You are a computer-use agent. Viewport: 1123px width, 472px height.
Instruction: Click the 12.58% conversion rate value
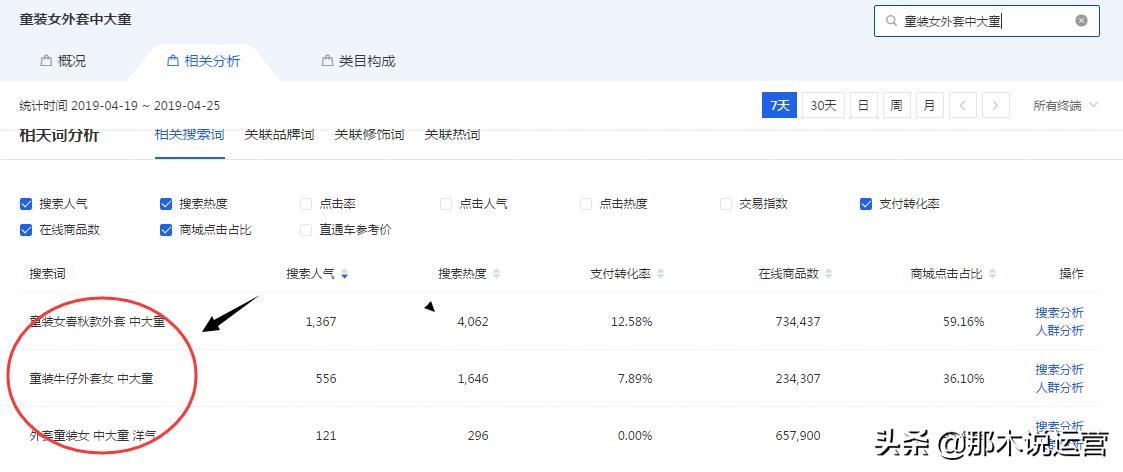[x=632, y=322]
